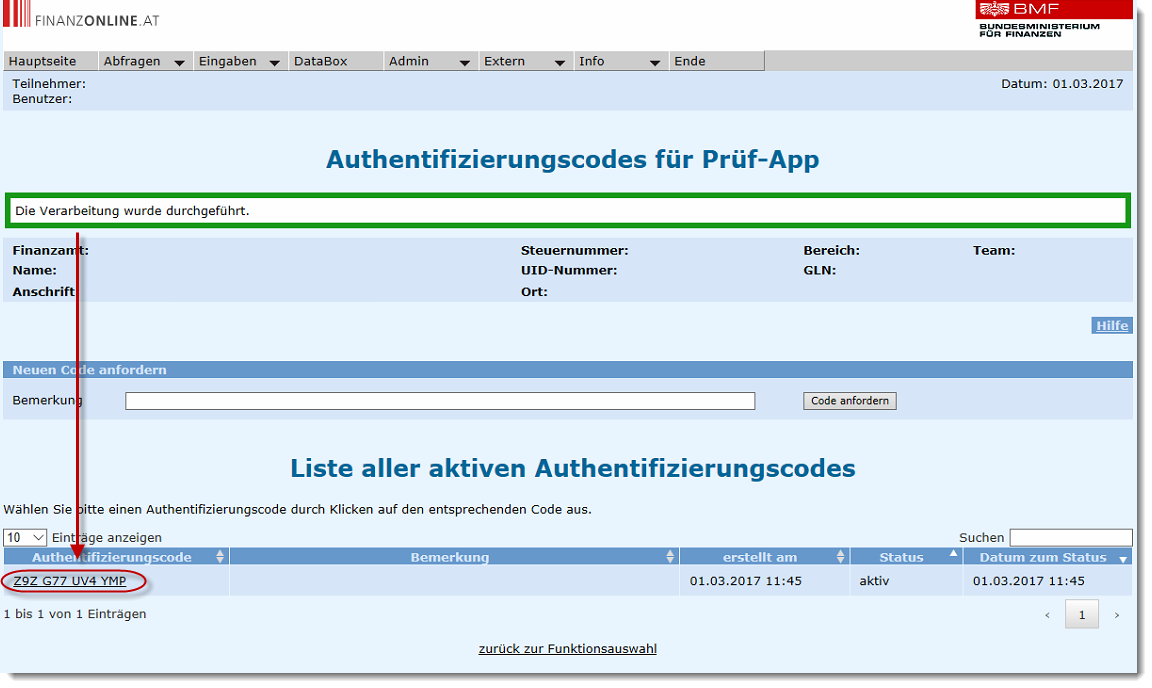Sort by 'Datum zum Status' arrow
1152x688 pixels.
pos(1123,559)
